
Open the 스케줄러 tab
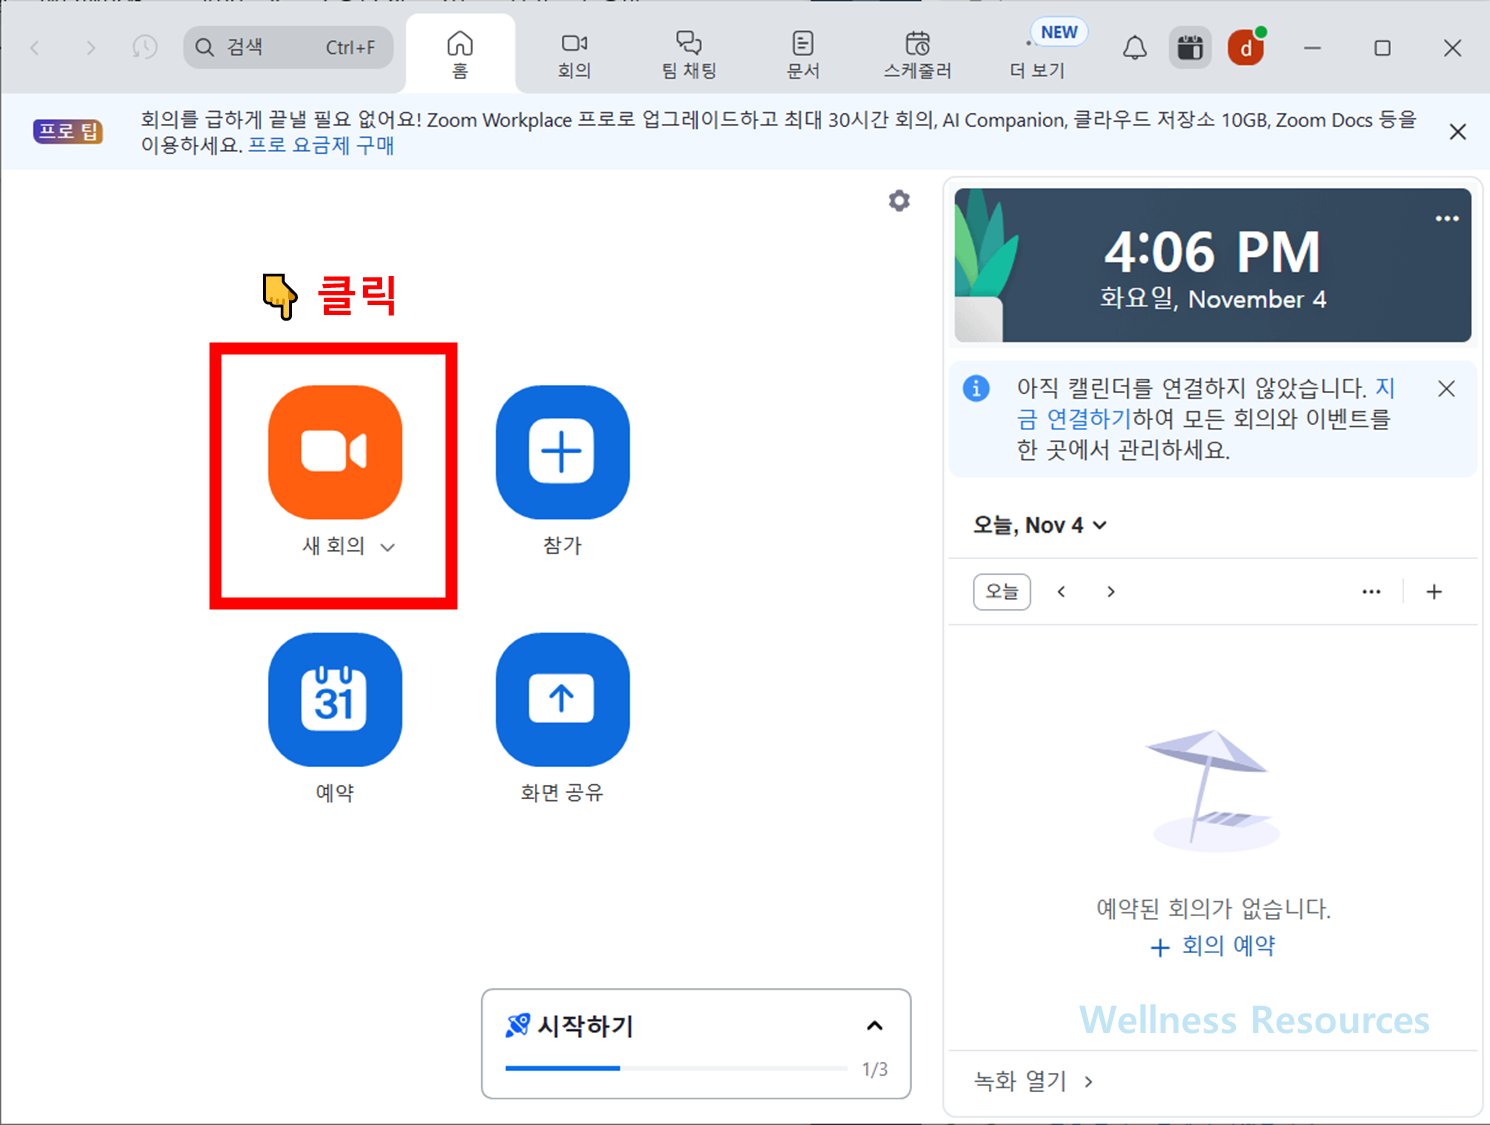pos(917,55)
